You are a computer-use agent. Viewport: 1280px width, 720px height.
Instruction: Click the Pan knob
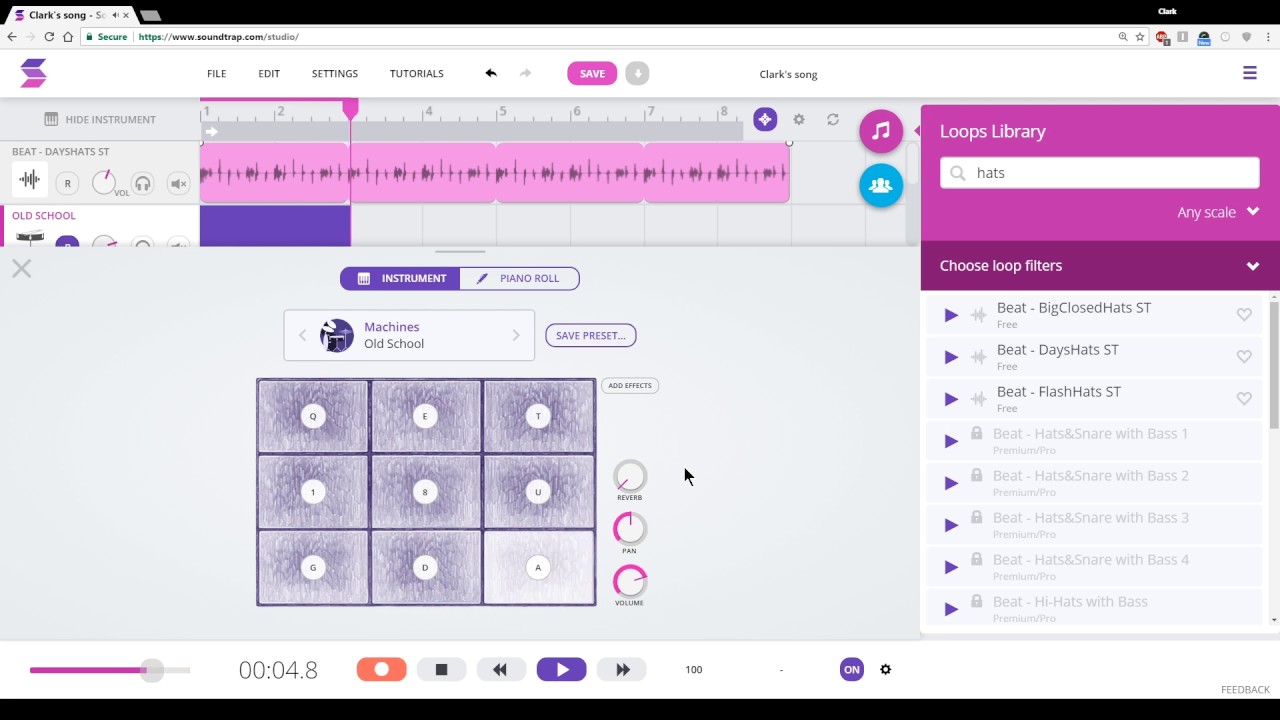pos(630,528)
